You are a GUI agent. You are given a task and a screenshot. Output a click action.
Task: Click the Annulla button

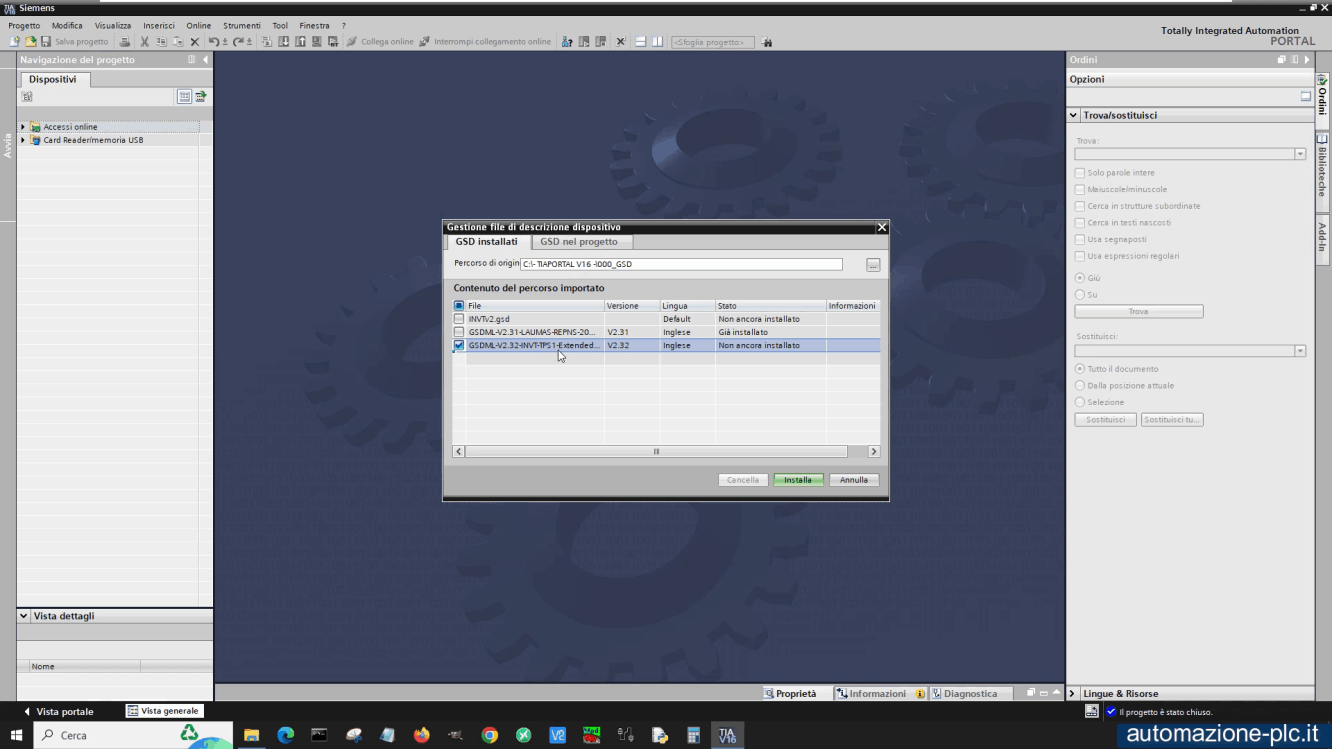854,480
